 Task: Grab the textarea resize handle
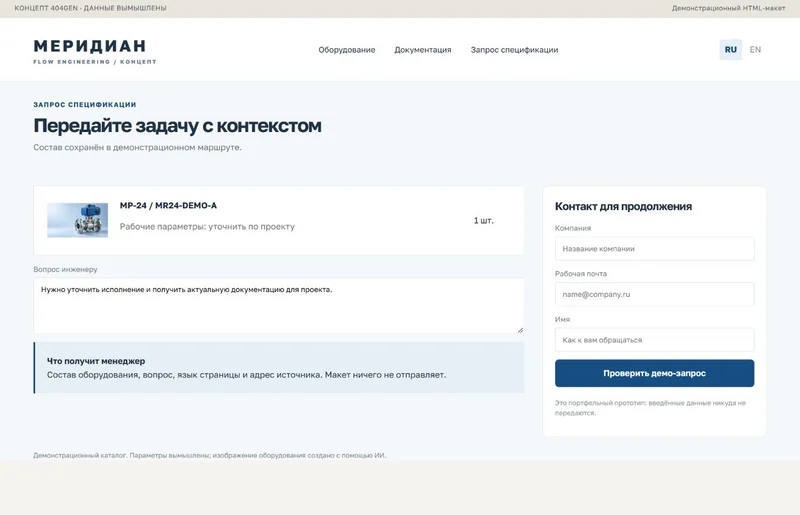point(520,330)
